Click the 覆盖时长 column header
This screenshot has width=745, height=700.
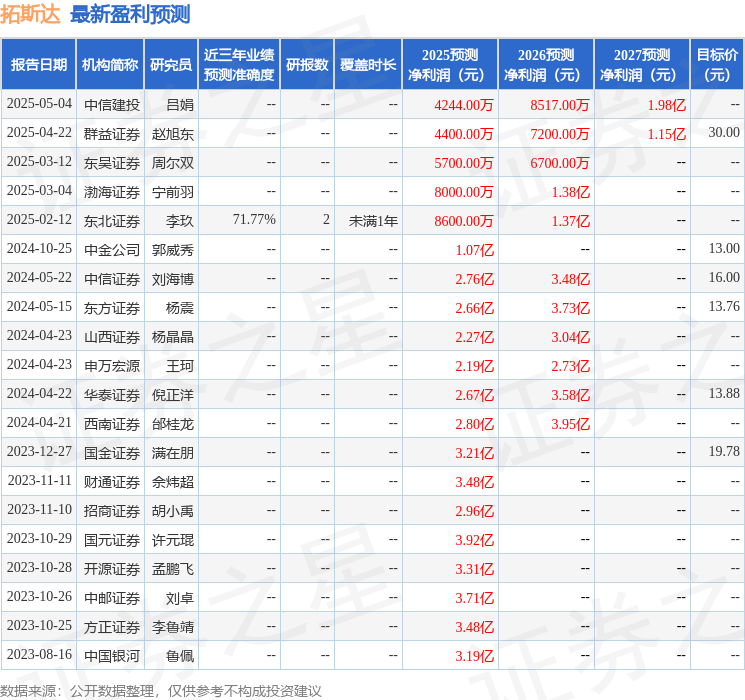coord(368,65)
